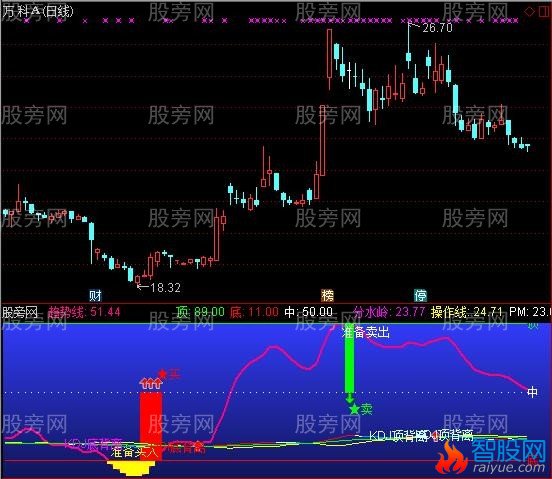Click the 中: 50.00 indicator value
This screenshot has width=552, height=479.
(x=308, y=312)
